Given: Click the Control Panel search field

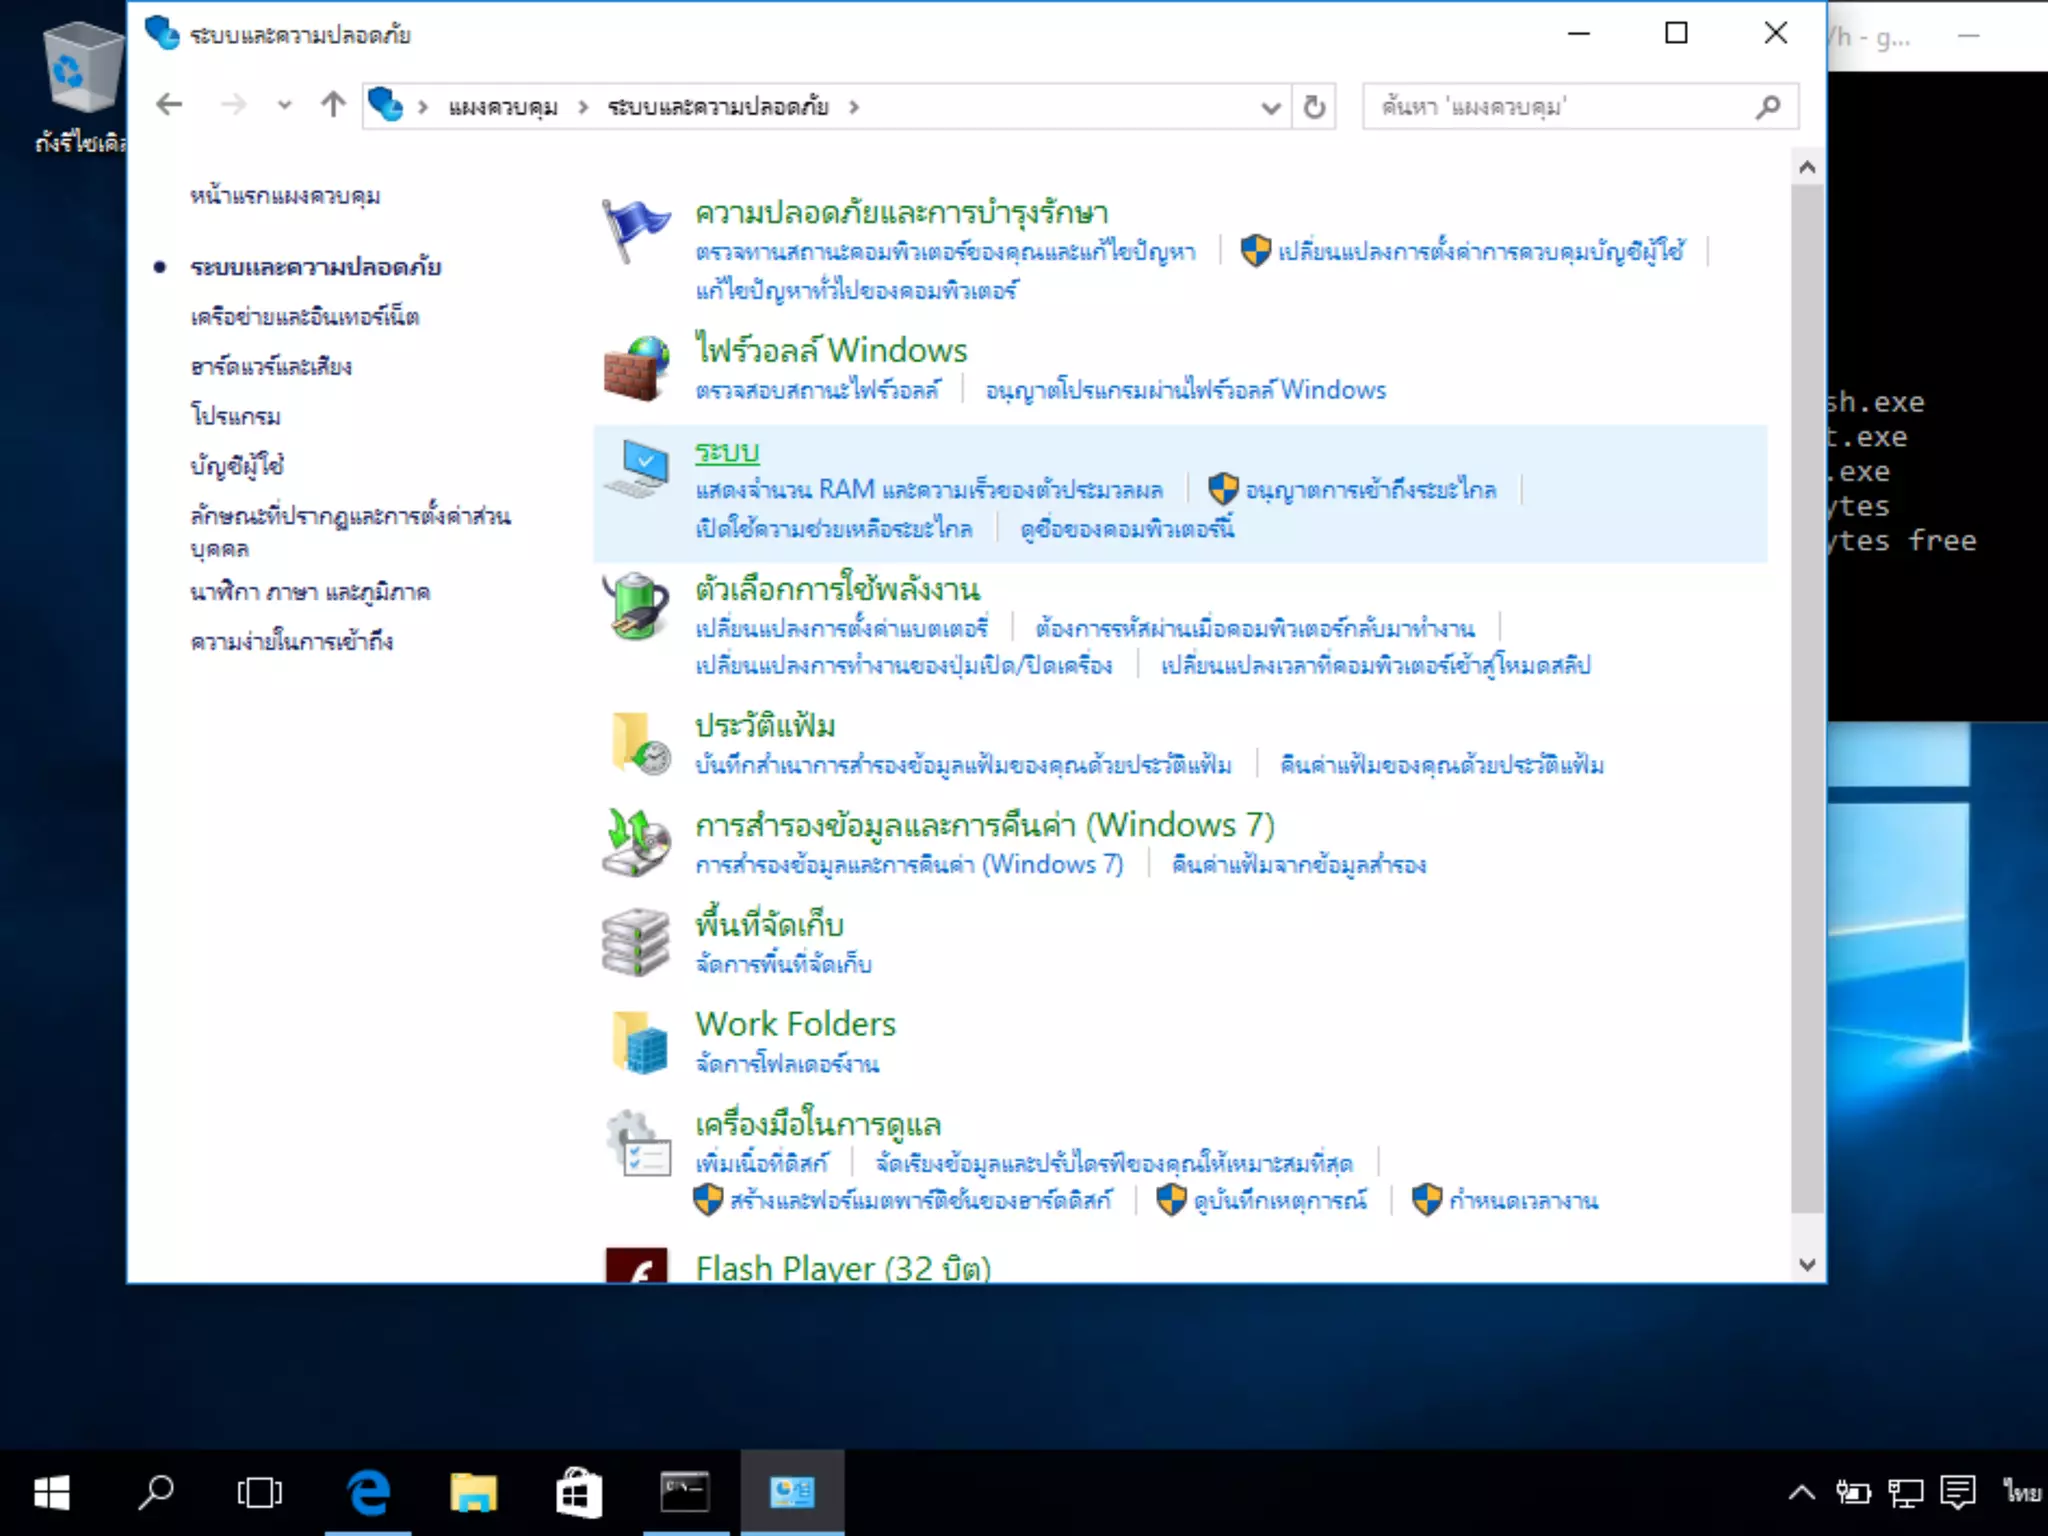Looking at the screenshot, I should pyautogui.click(x=1560, y=107).
